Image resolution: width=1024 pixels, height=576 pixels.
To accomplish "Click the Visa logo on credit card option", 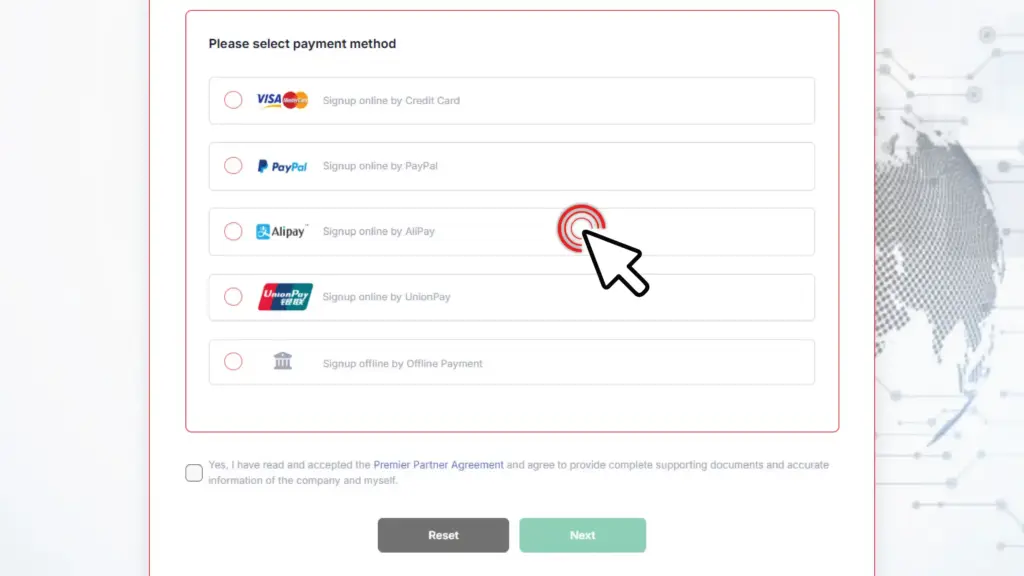I will coord(268,100).
